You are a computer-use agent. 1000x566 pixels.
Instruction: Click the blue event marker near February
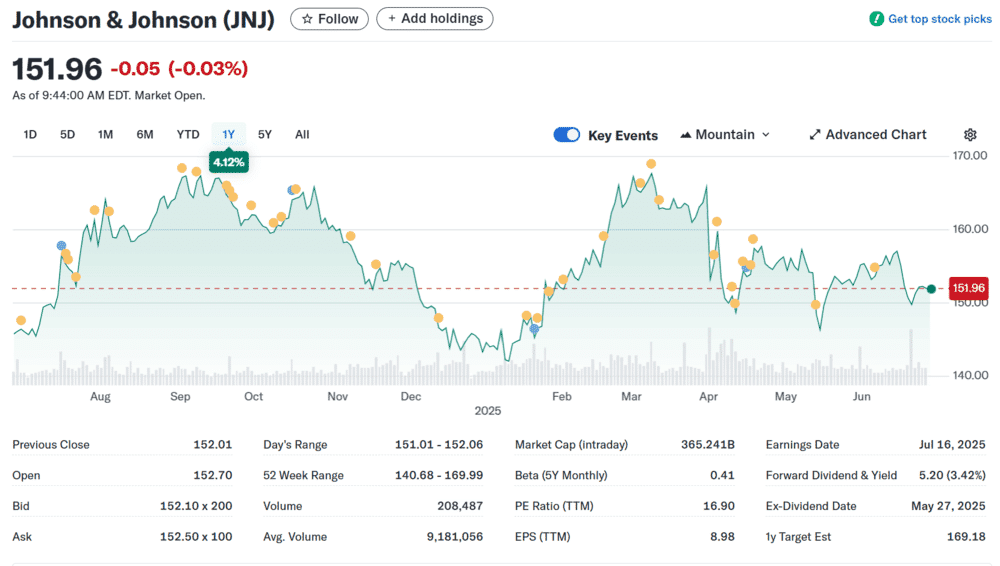coord(534,329)
